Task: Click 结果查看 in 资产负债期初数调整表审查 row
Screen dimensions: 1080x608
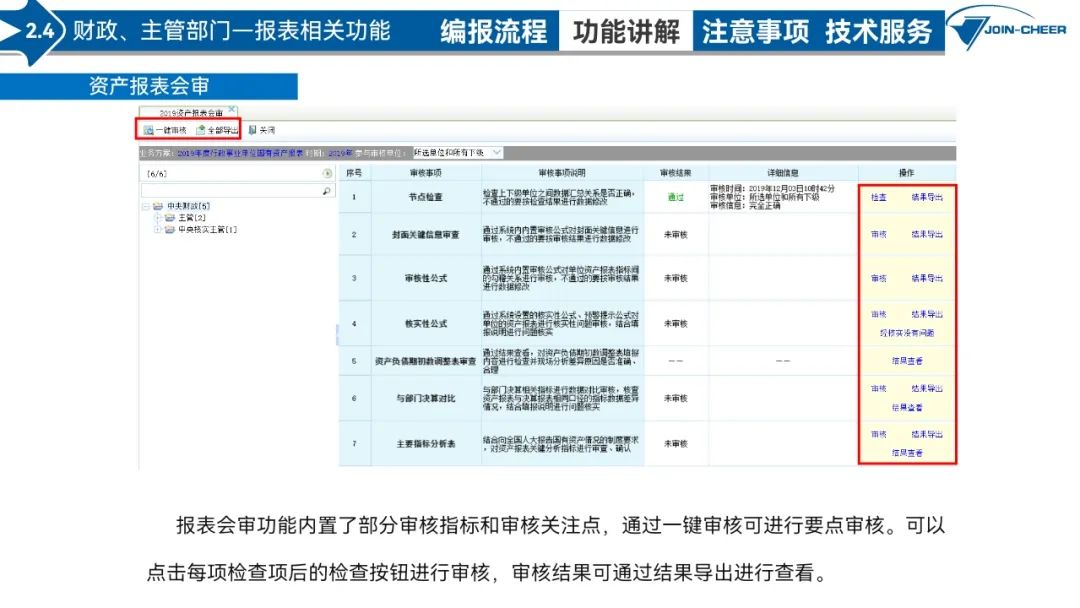Action: pyautogui.click(x=906, y=361)
